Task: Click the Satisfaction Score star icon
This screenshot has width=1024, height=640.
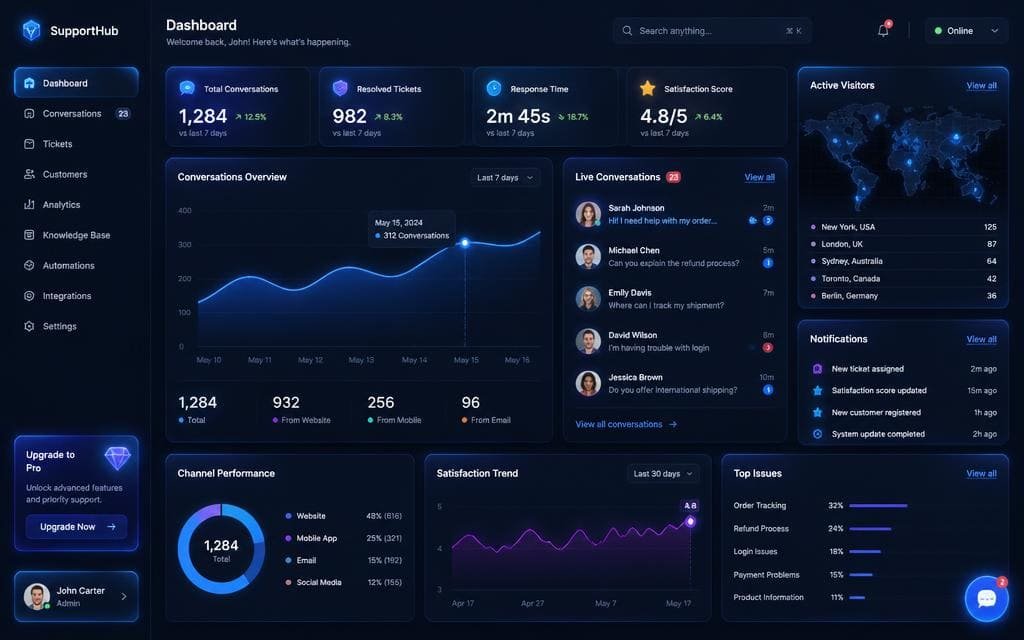Action: click(x=647, y=88)
